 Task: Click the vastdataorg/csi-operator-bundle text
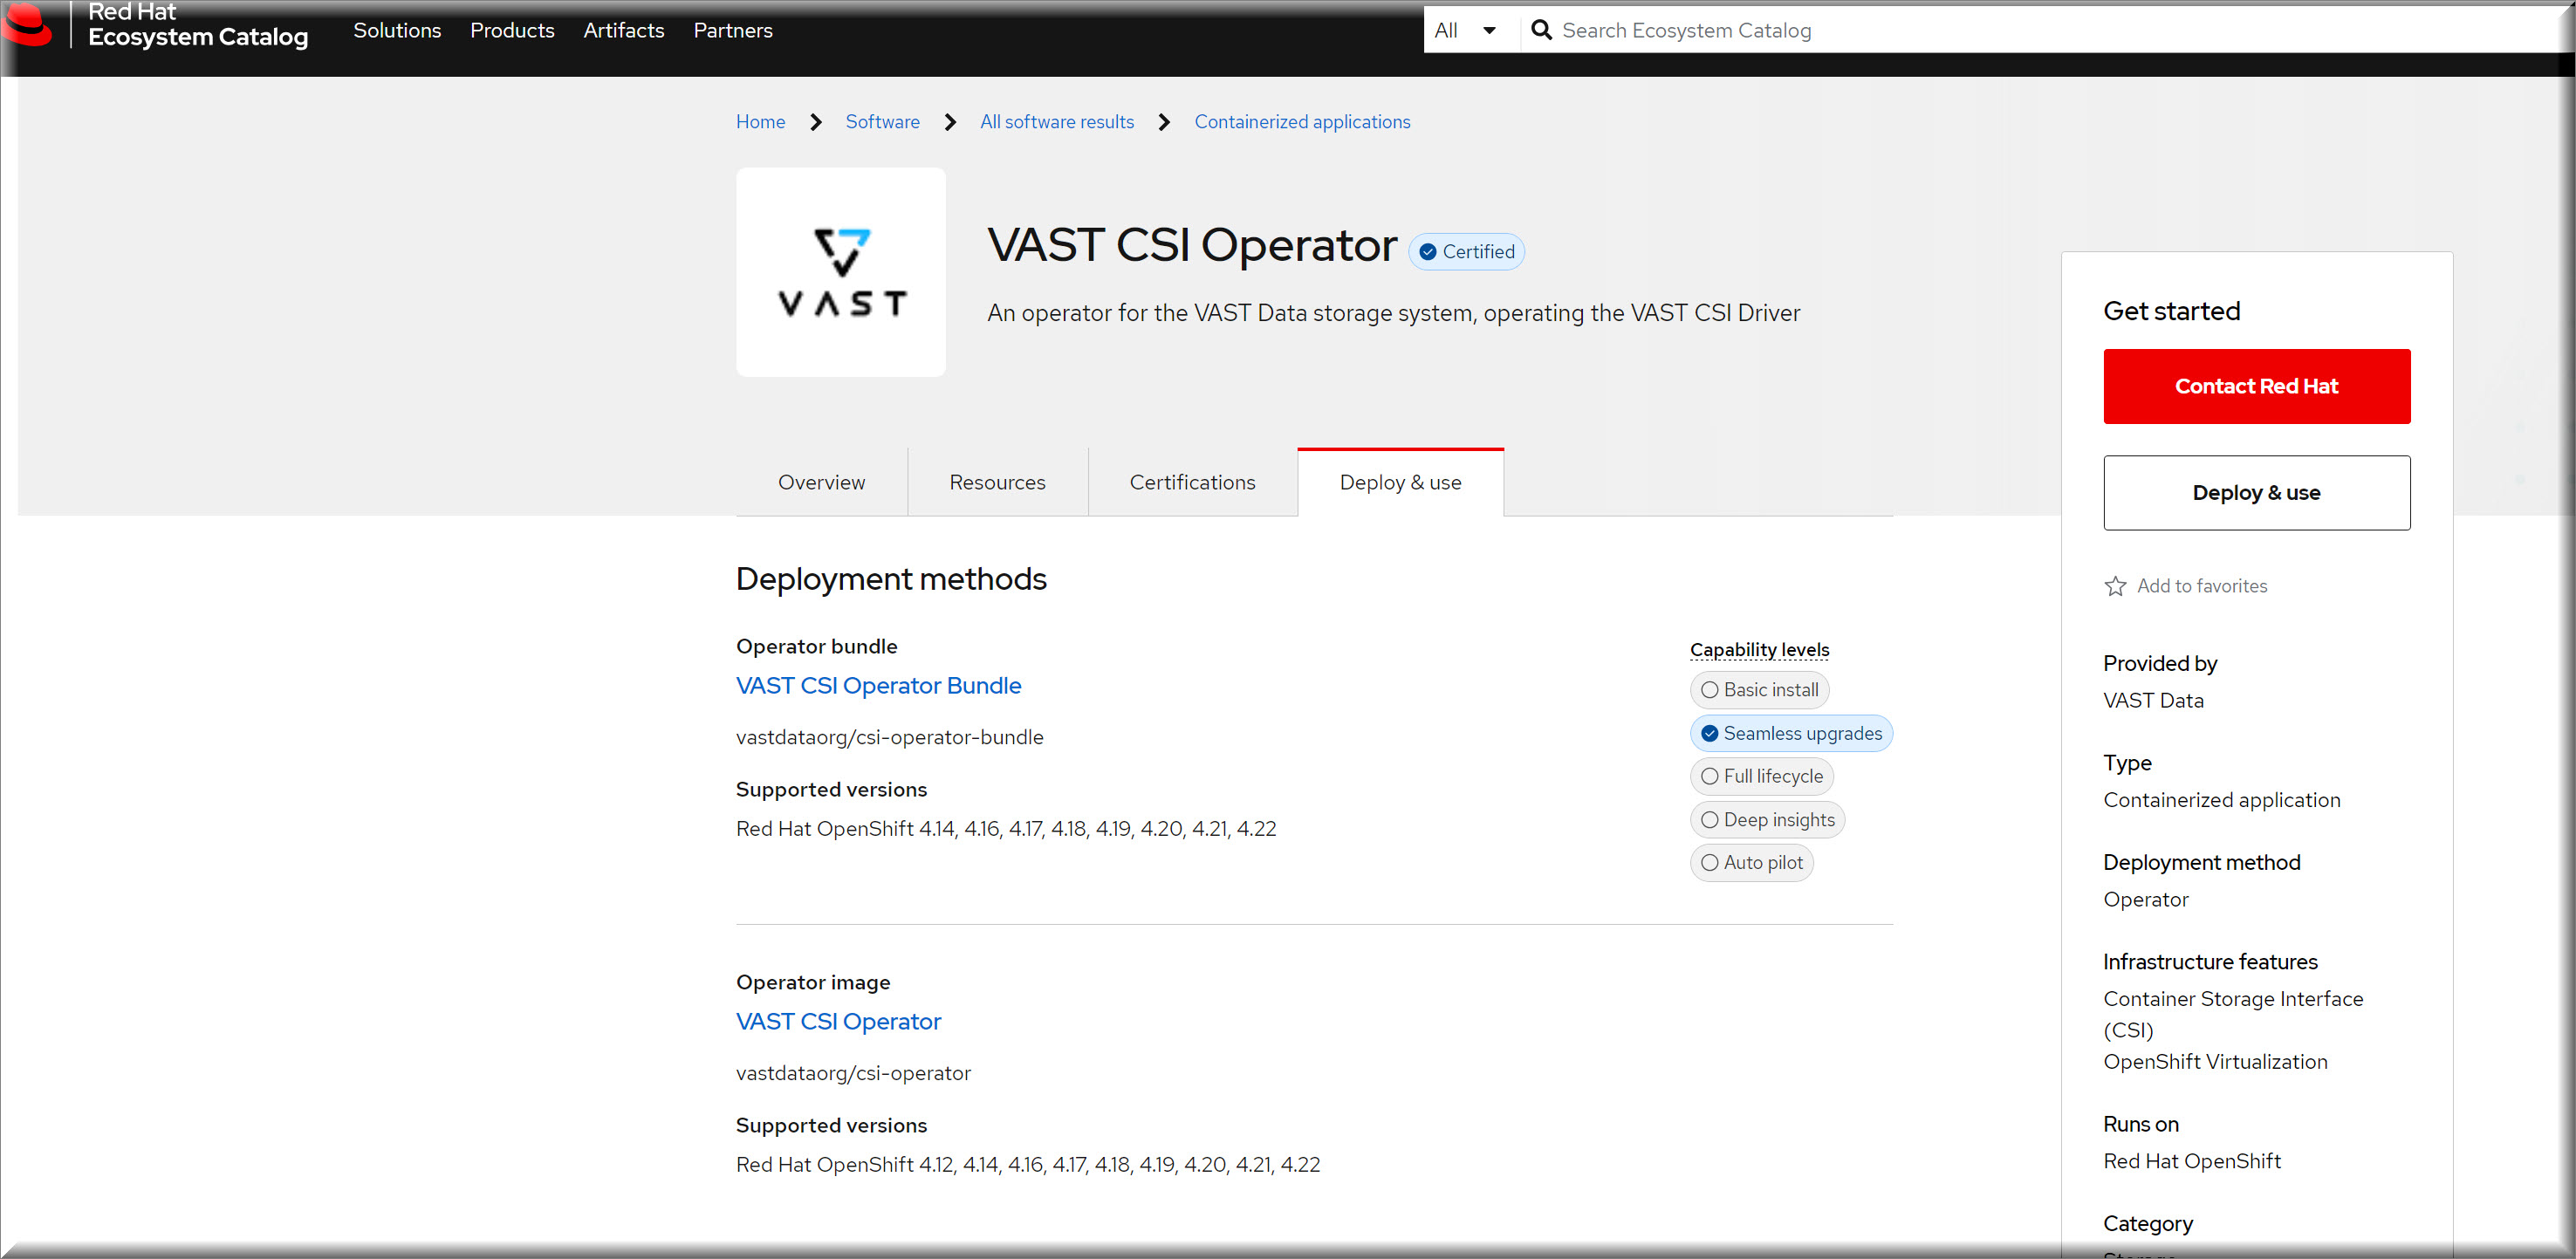tap(889, 738)
